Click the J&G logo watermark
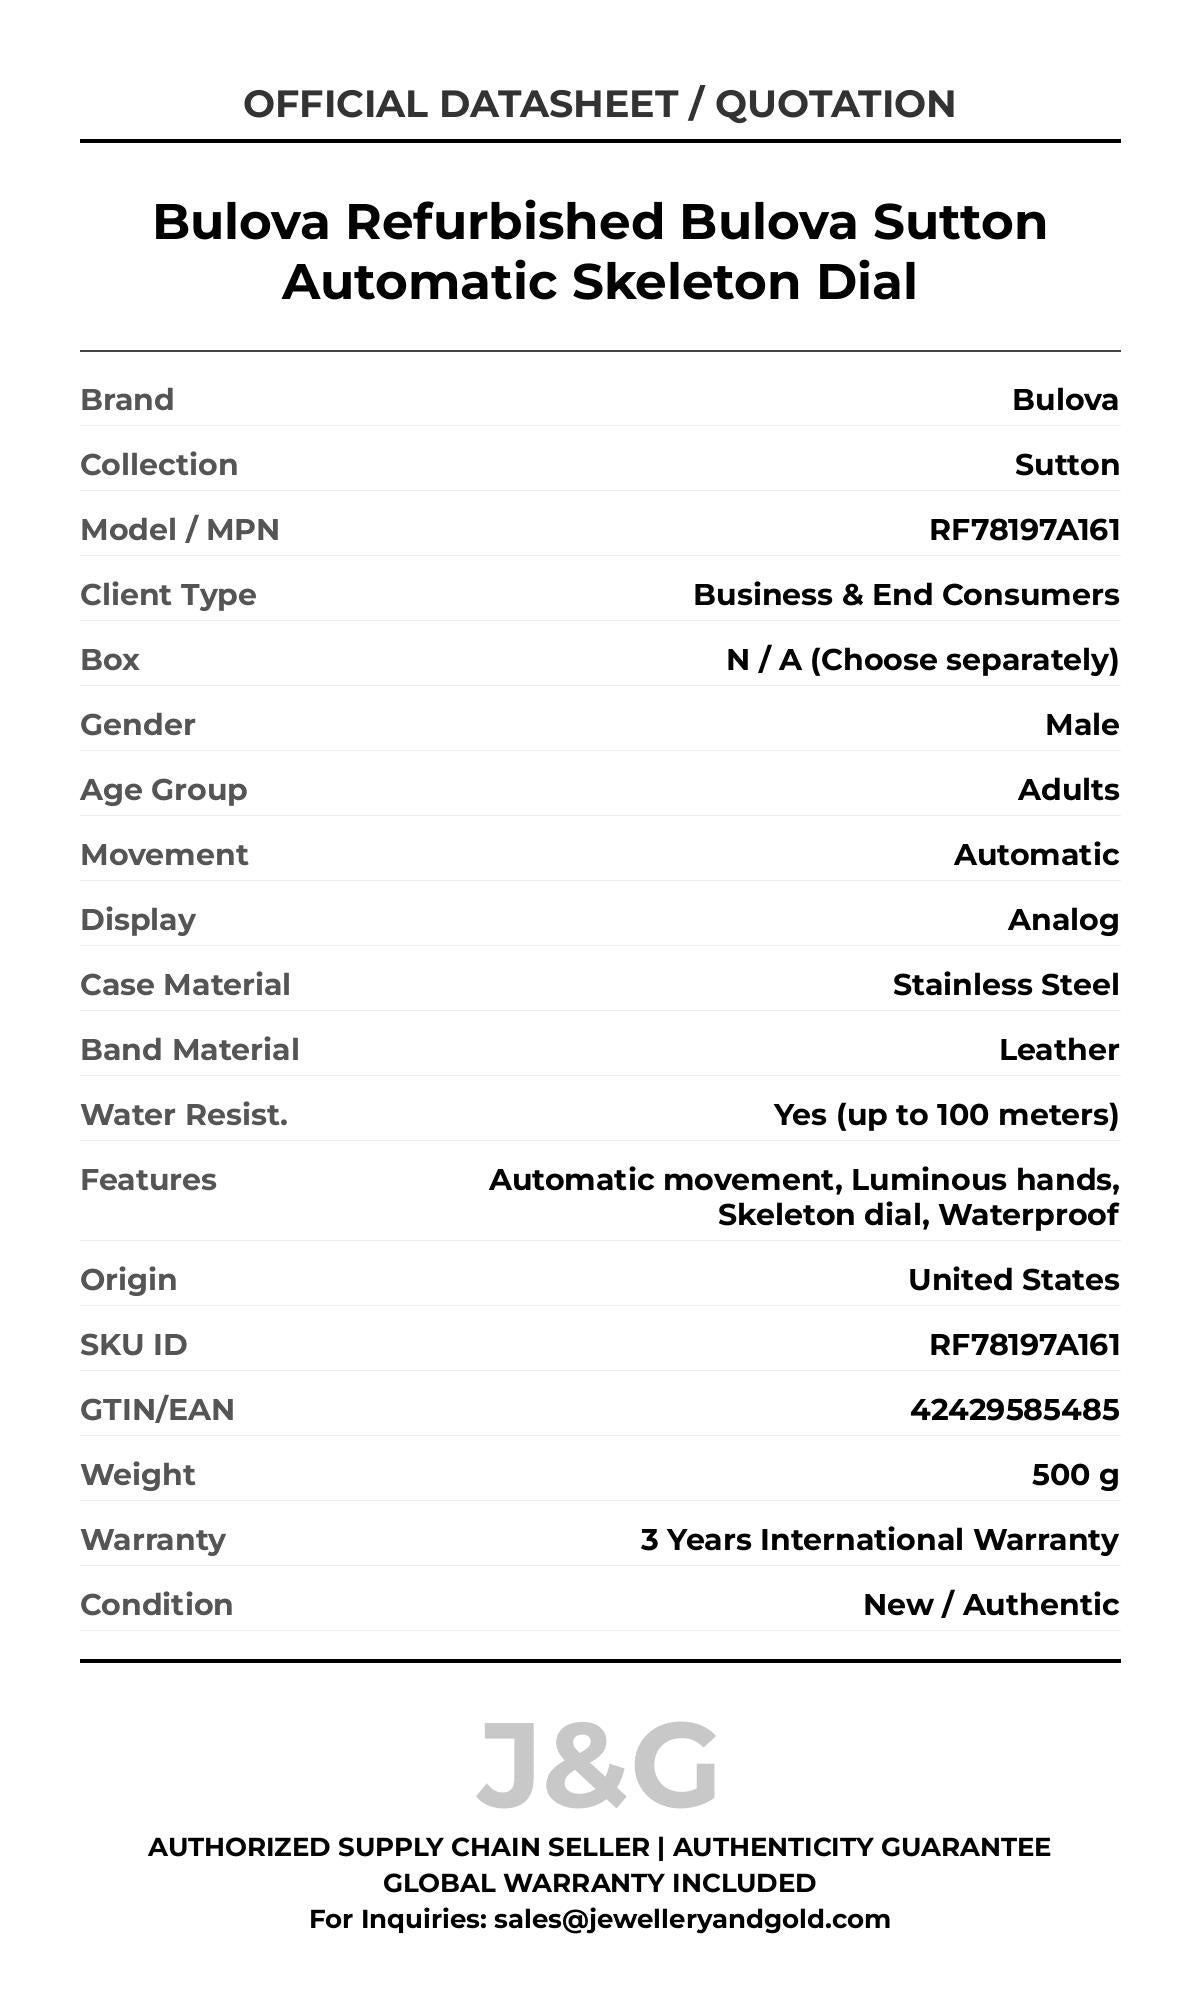The width and height of the screenshot is (1200, 2000). coord(597,1765)
